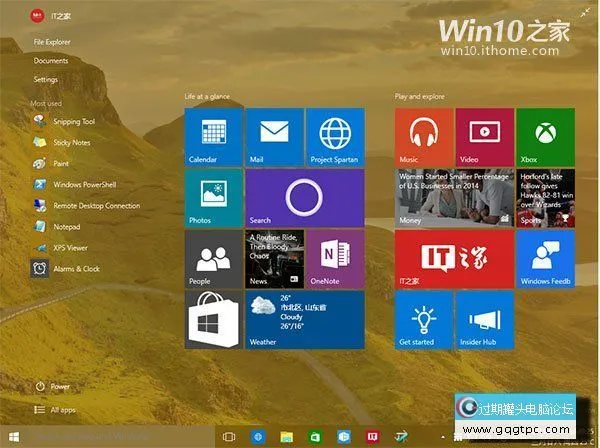Open the Power options menu

[x=59, y=386]
